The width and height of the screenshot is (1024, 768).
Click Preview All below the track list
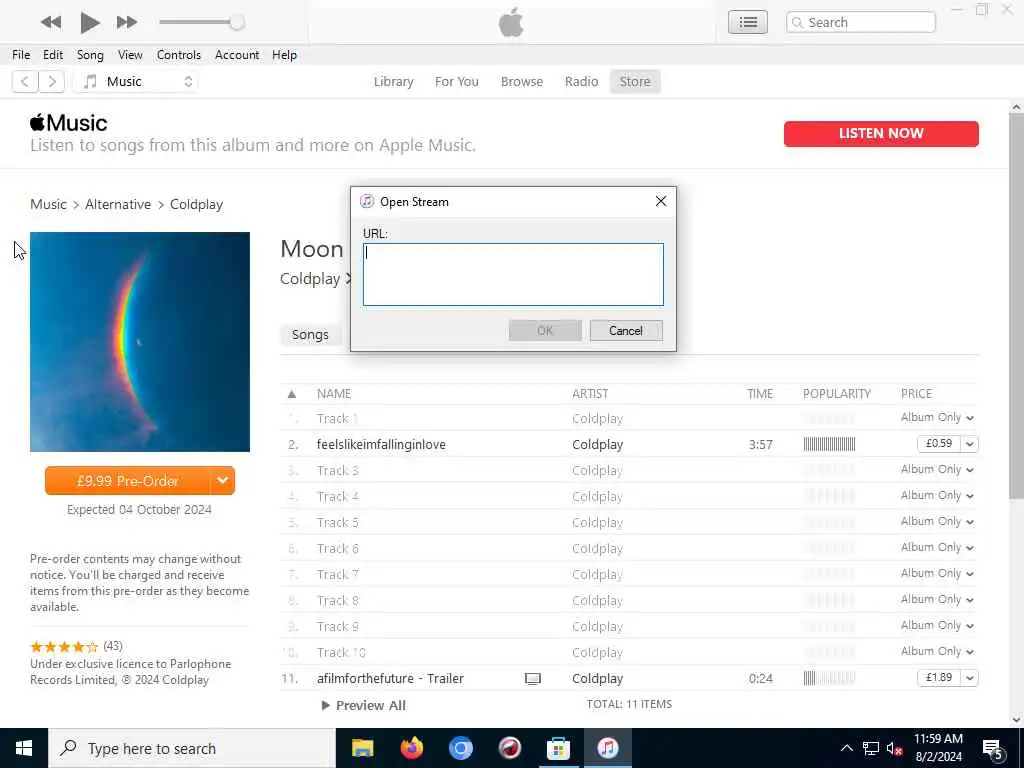pos(364,705)
